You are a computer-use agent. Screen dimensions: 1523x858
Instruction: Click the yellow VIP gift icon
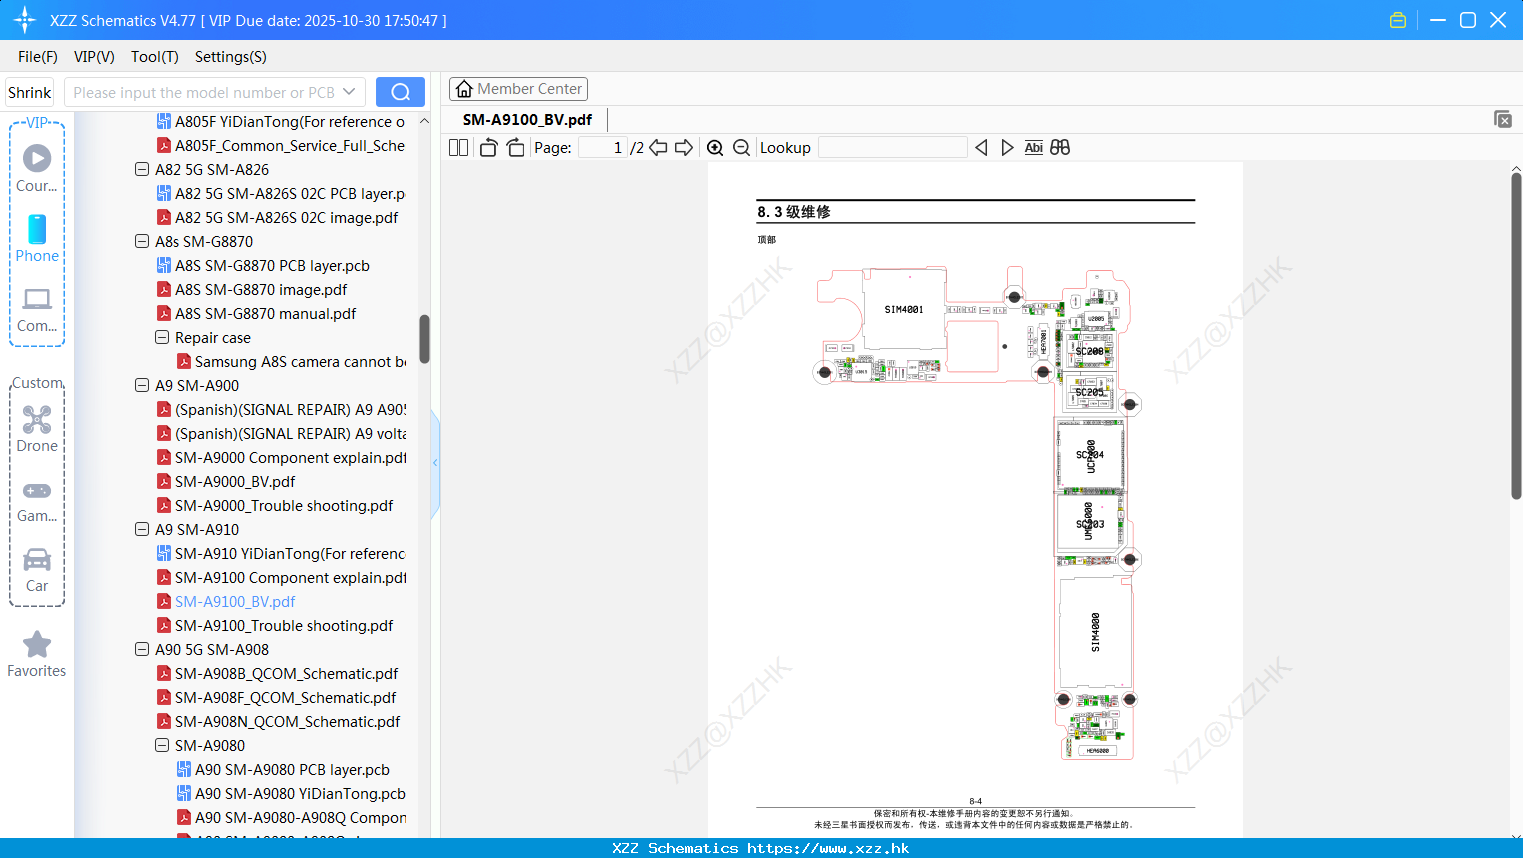coord(1398,20)
